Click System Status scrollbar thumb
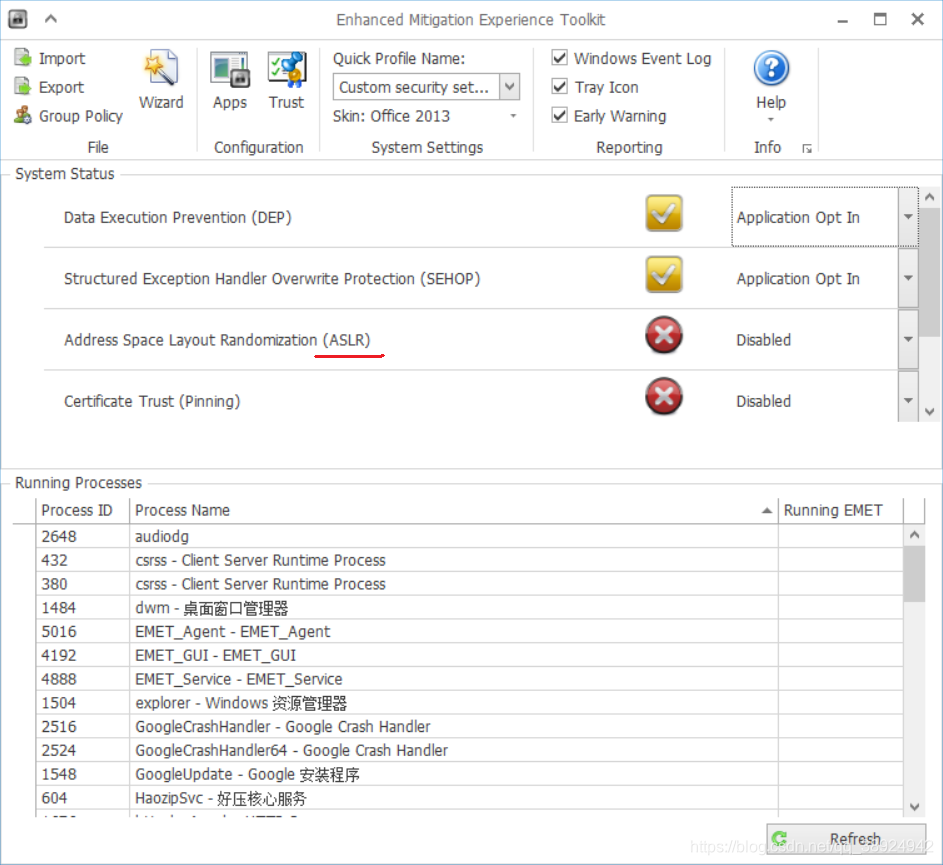 click(x=930, y=272)
